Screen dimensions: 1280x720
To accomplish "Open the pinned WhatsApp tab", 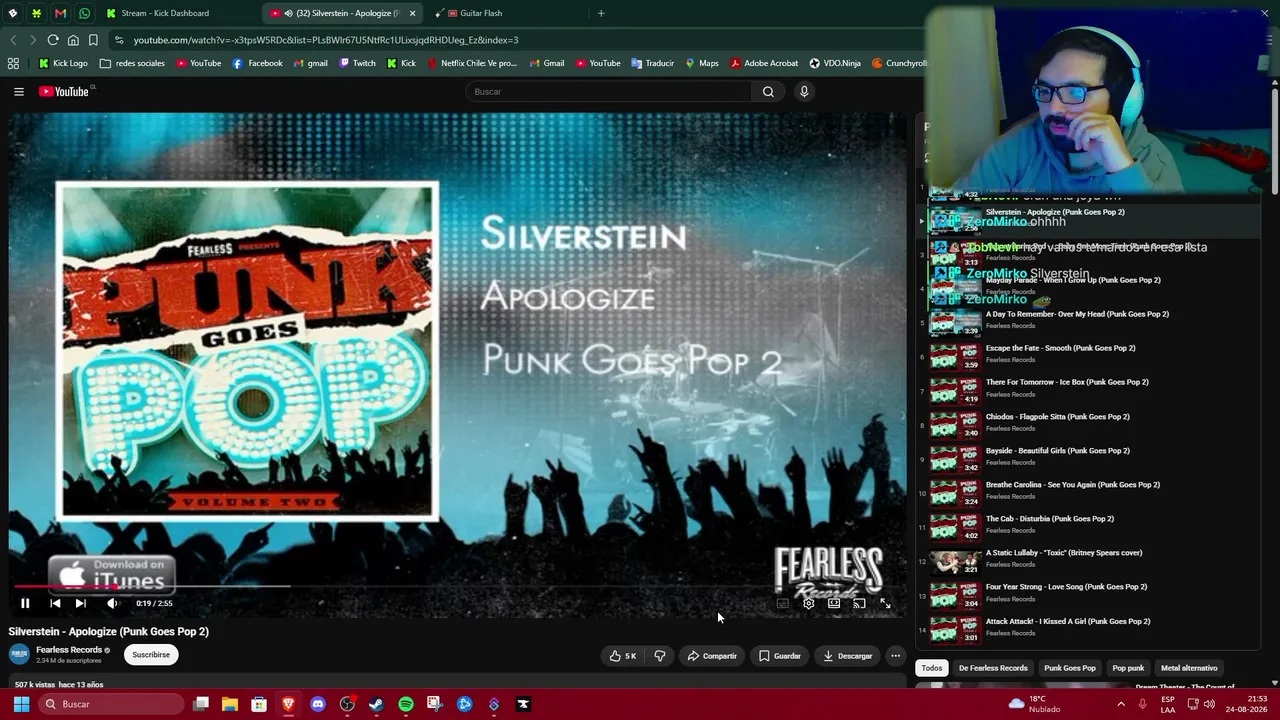I will (84, 13).
